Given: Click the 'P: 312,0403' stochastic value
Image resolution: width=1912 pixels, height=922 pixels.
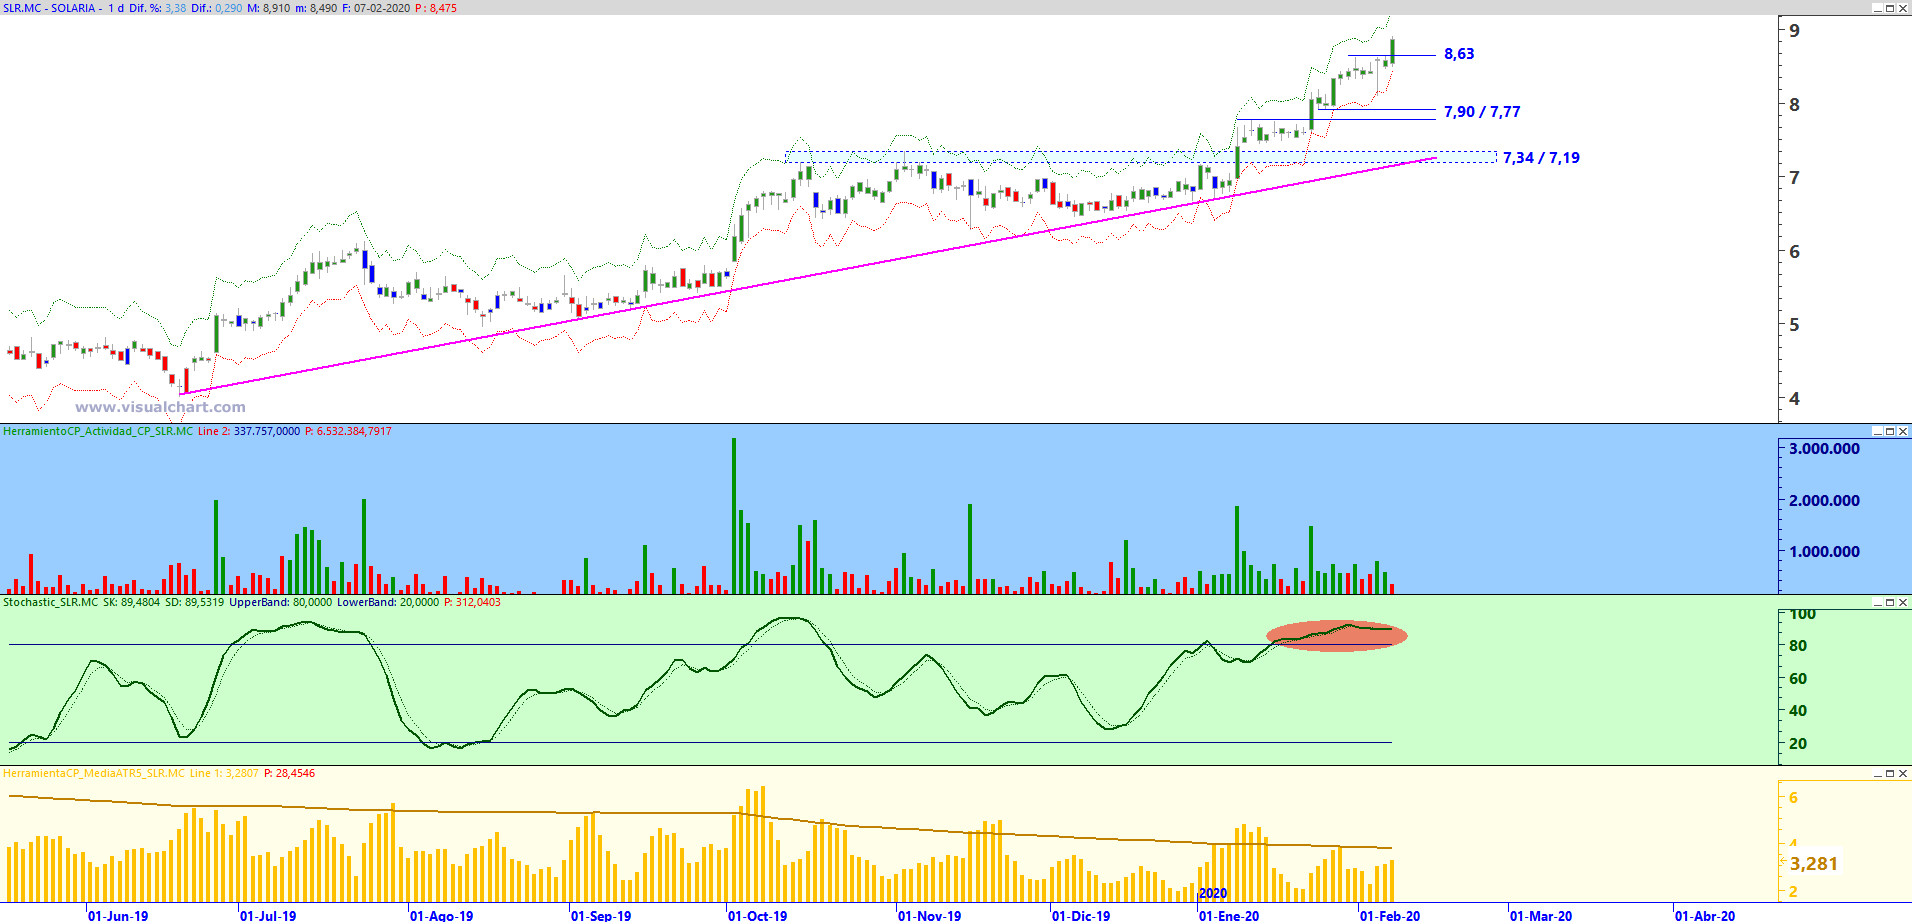Looking at the screenshot, I should point(473,603).
